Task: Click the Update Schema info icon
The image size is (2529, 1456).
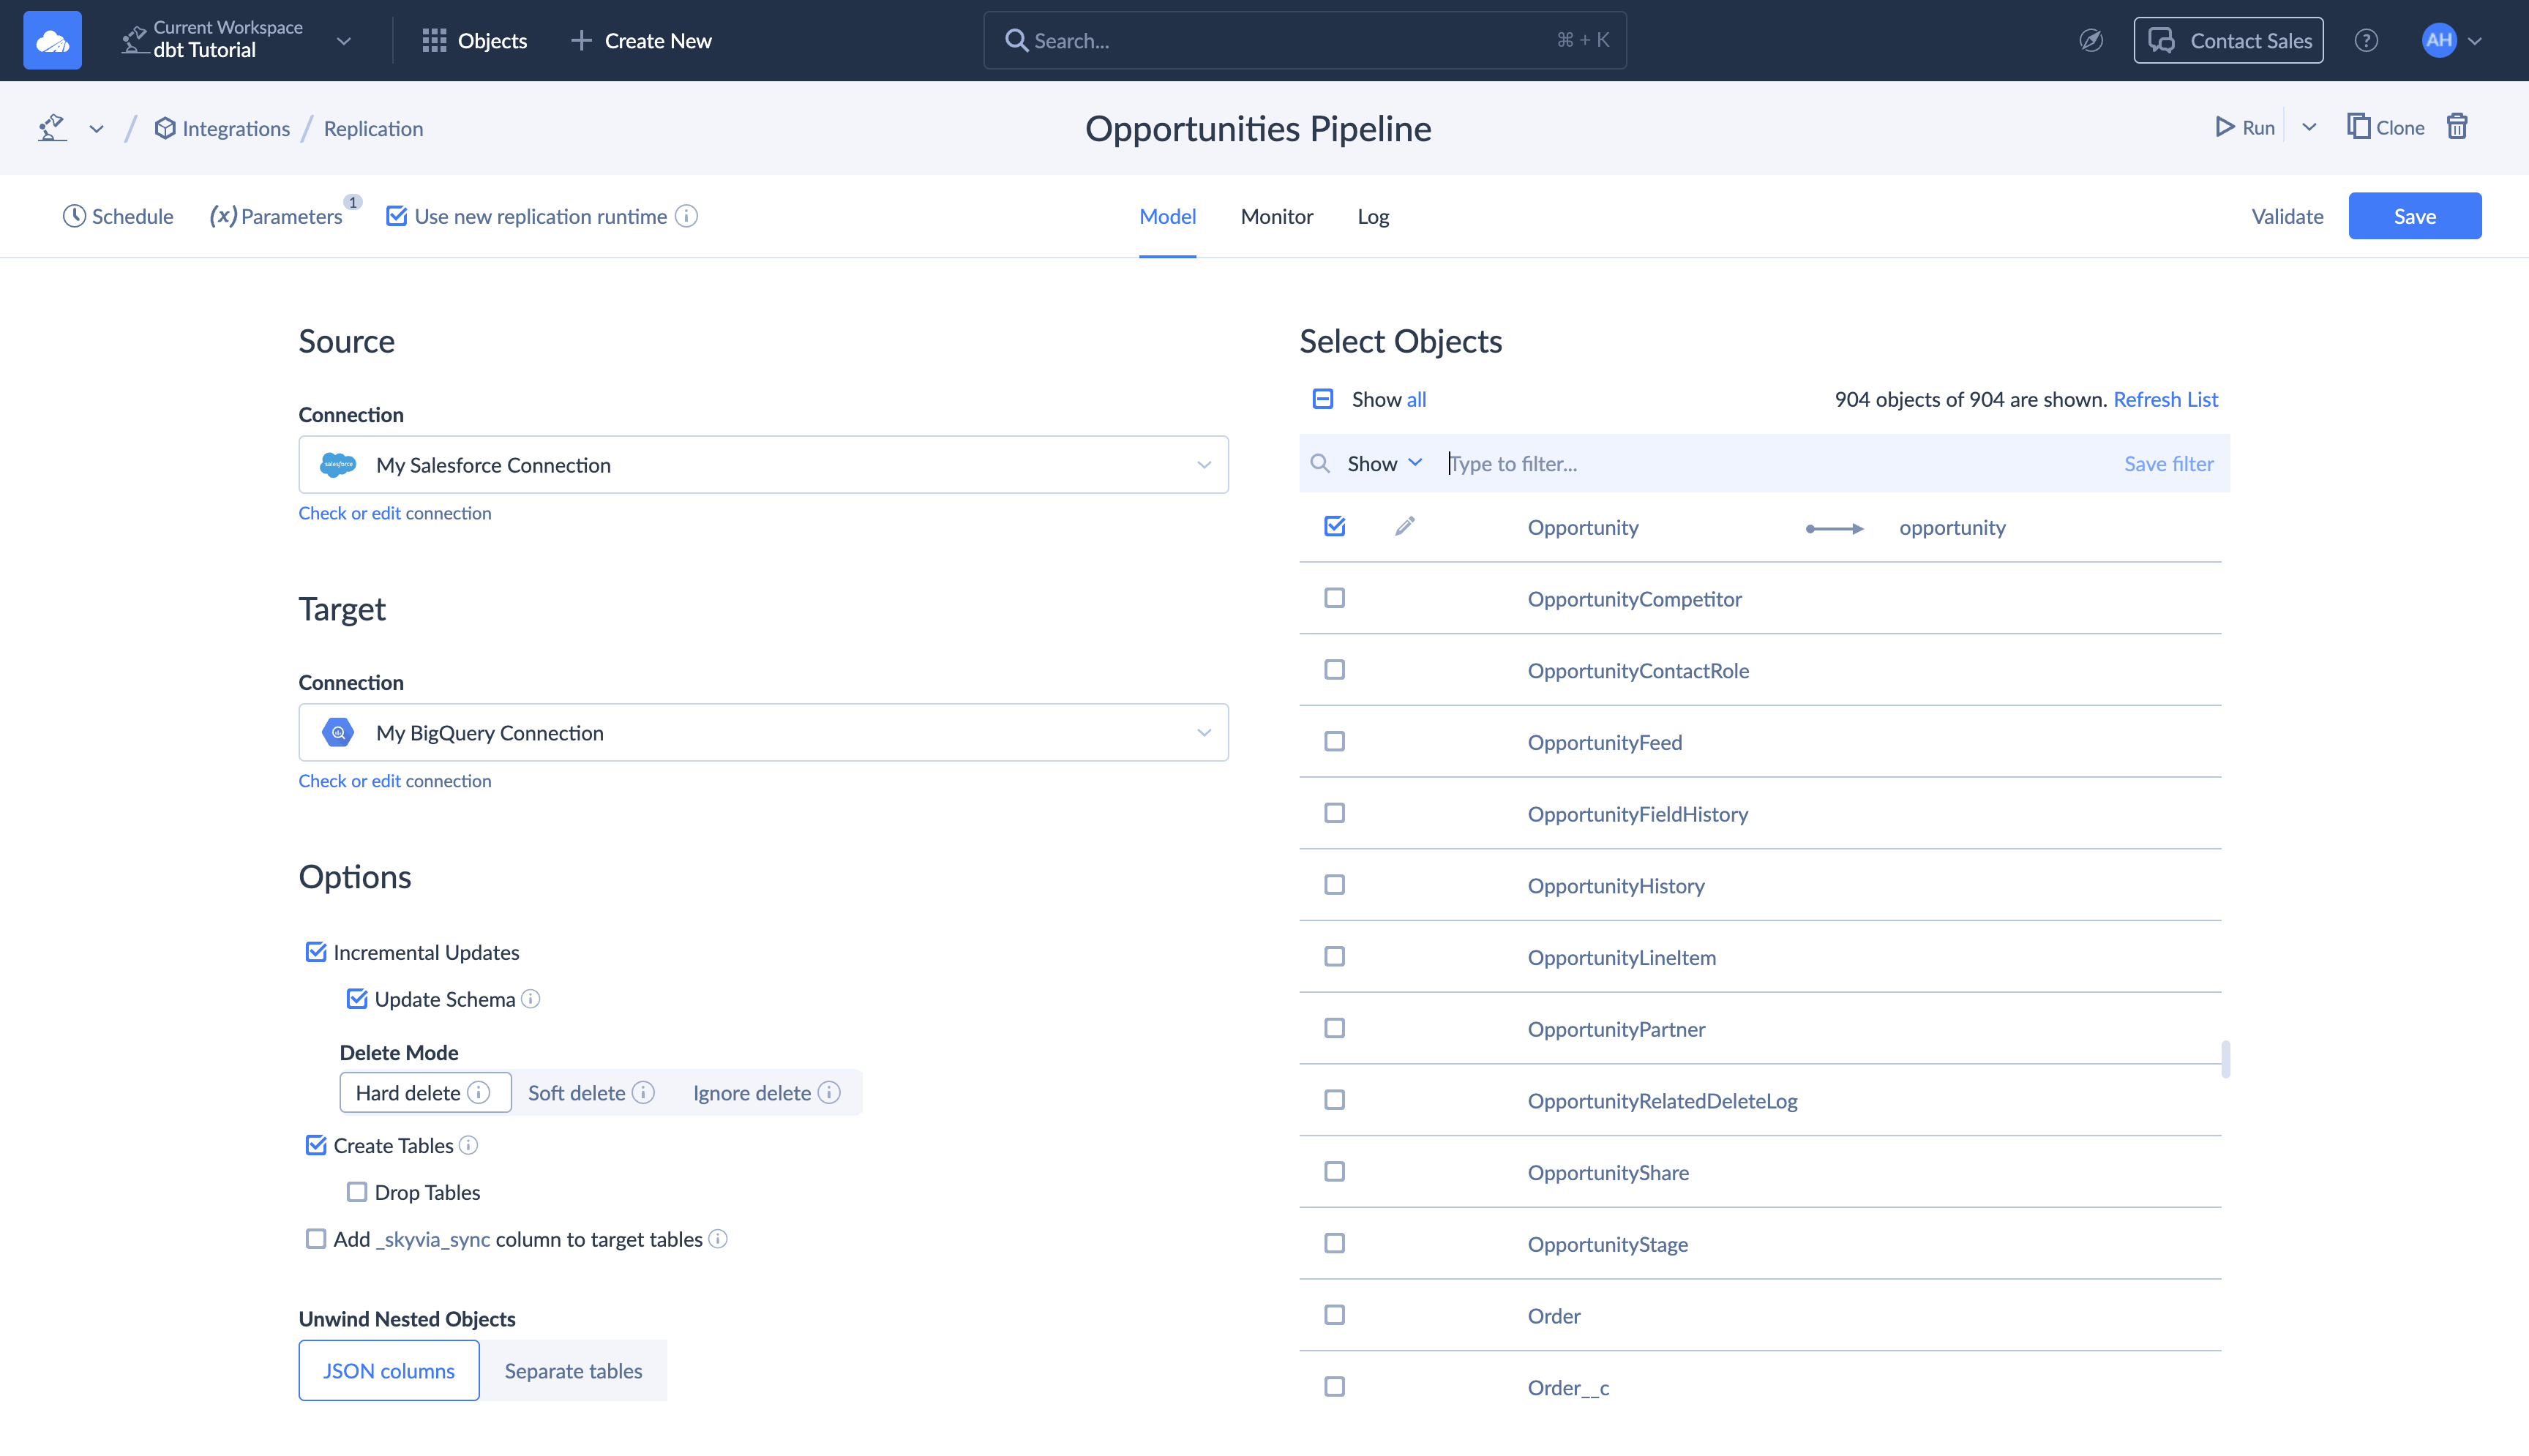Action: [531, 999]
